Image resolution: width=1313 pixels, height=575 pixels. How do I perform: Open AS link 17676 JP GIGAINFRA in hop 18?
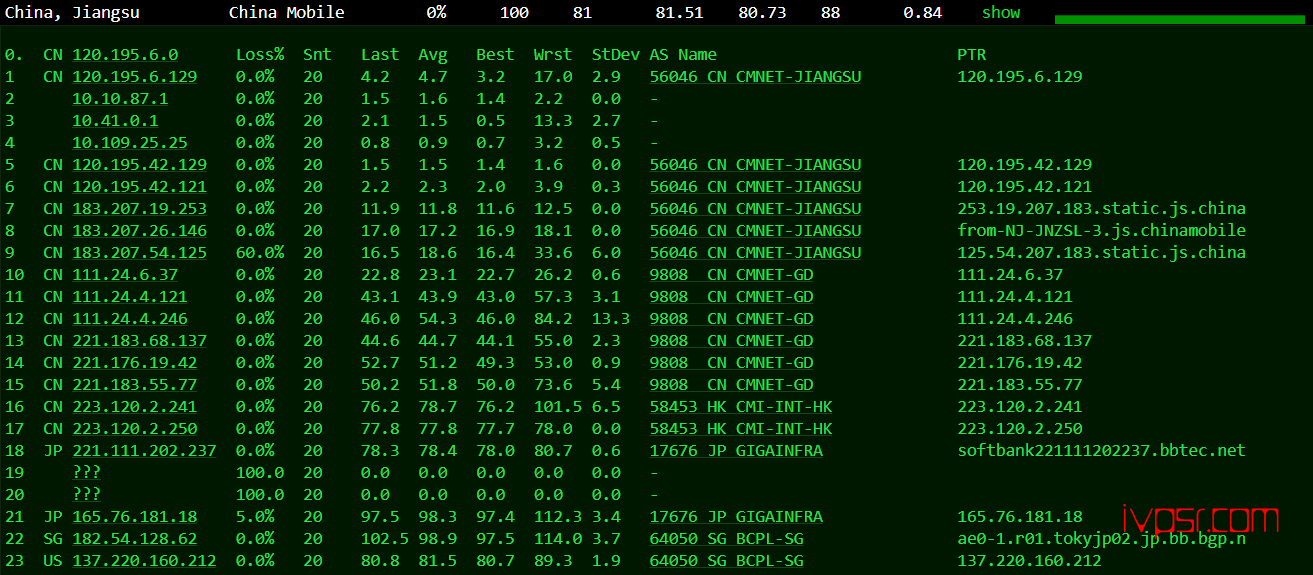click(736, 451)
